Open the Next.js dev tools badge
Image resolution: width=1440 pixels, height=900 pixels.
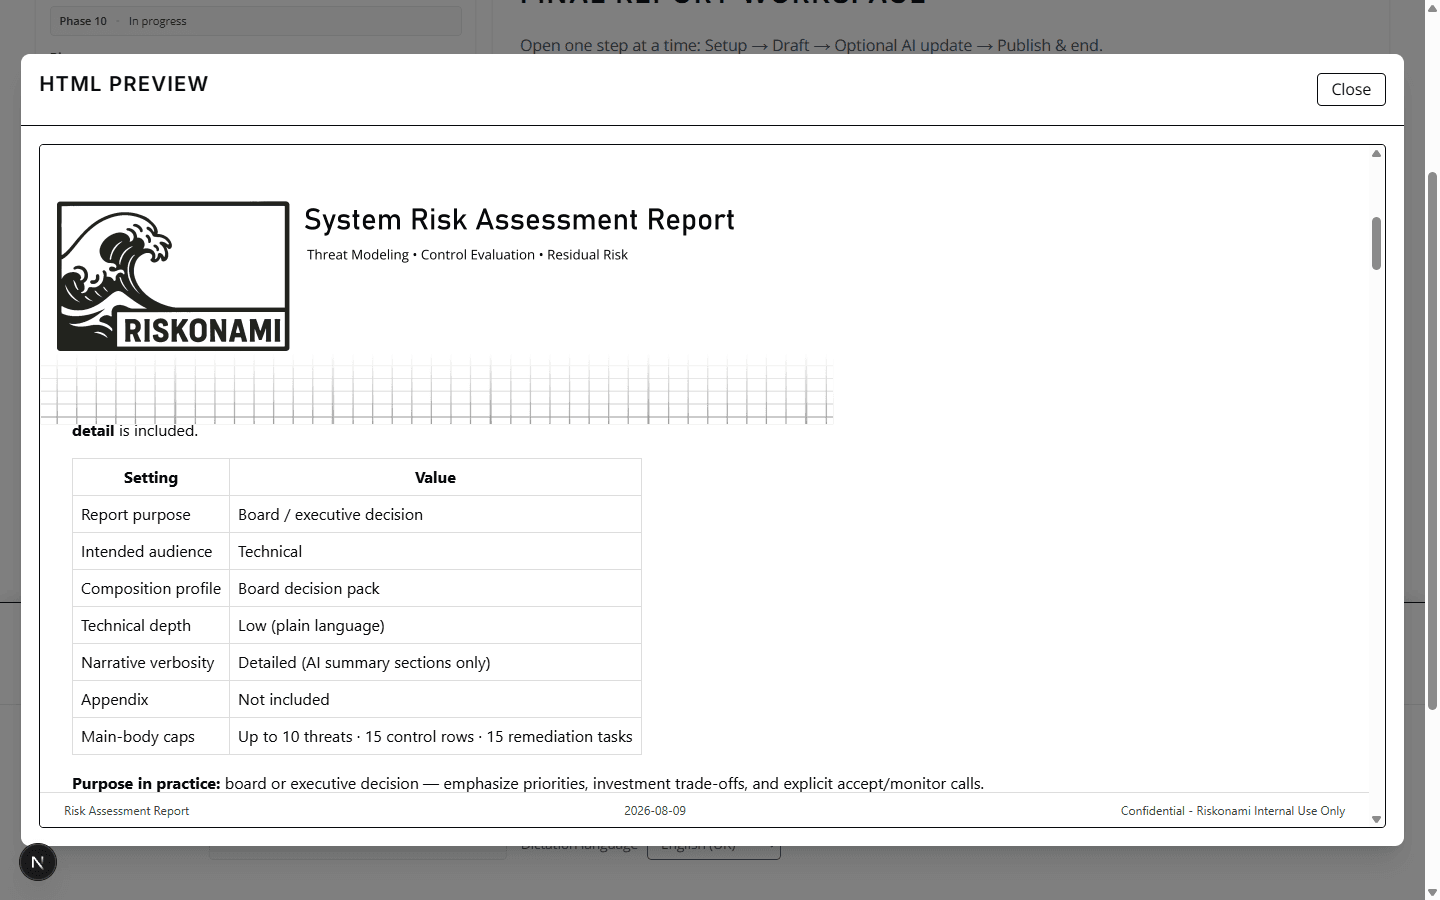[38, 862]
